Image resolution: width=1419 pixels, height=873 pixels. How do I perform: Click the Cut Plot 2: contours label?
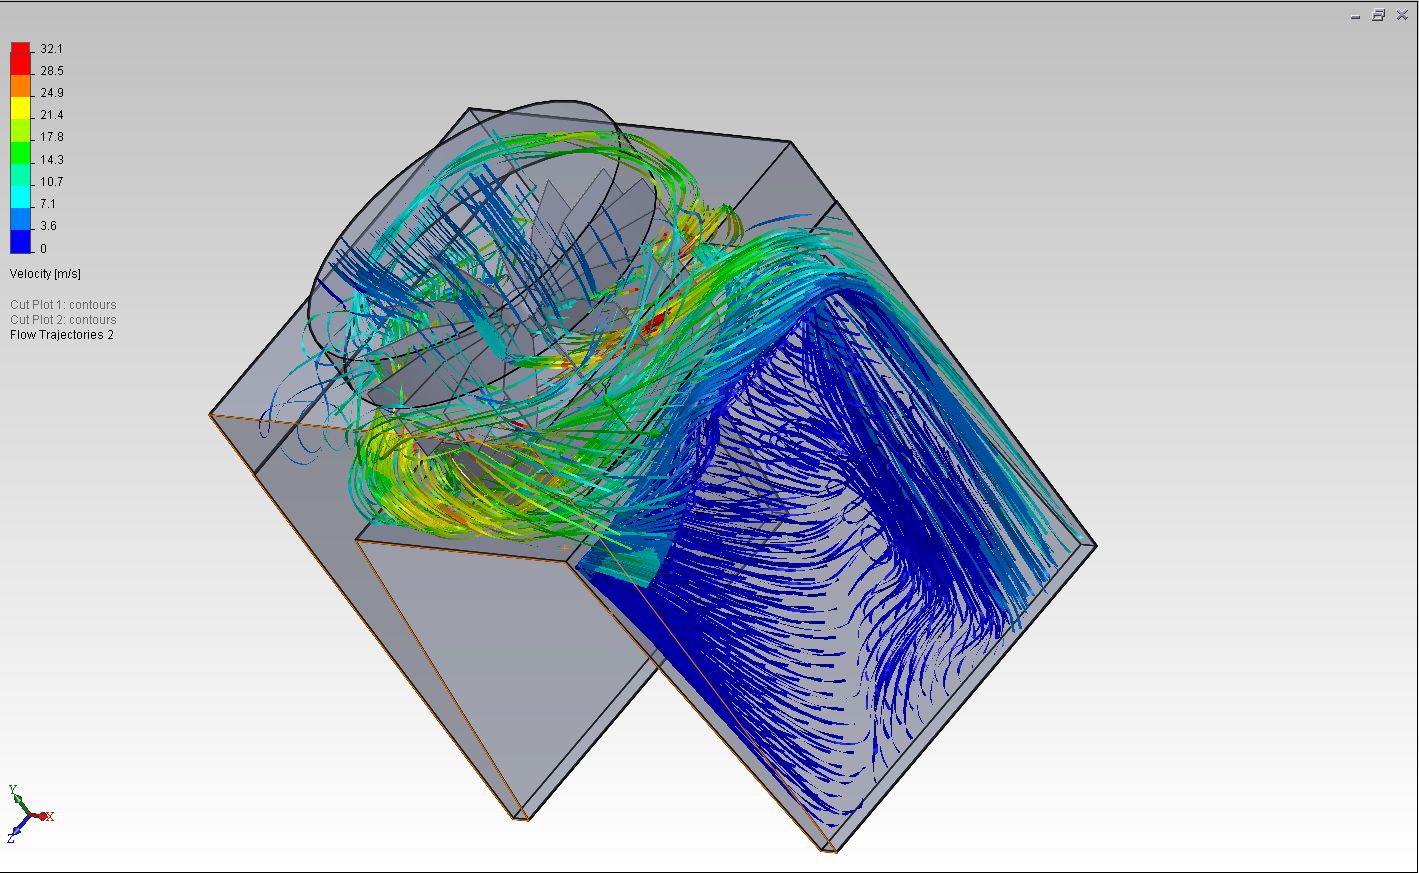pos(63,320)
